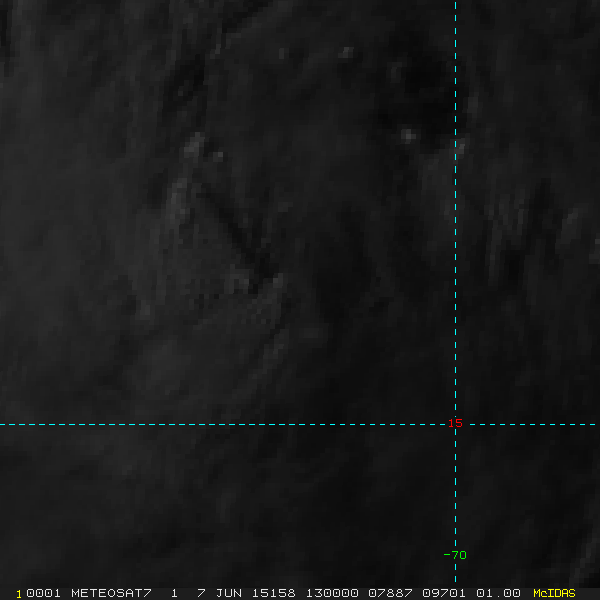Image resolution: width=600 pixels, height=600 pixels.
Task: Select the 01.00 resolution value
Action: tap(498, 593)
